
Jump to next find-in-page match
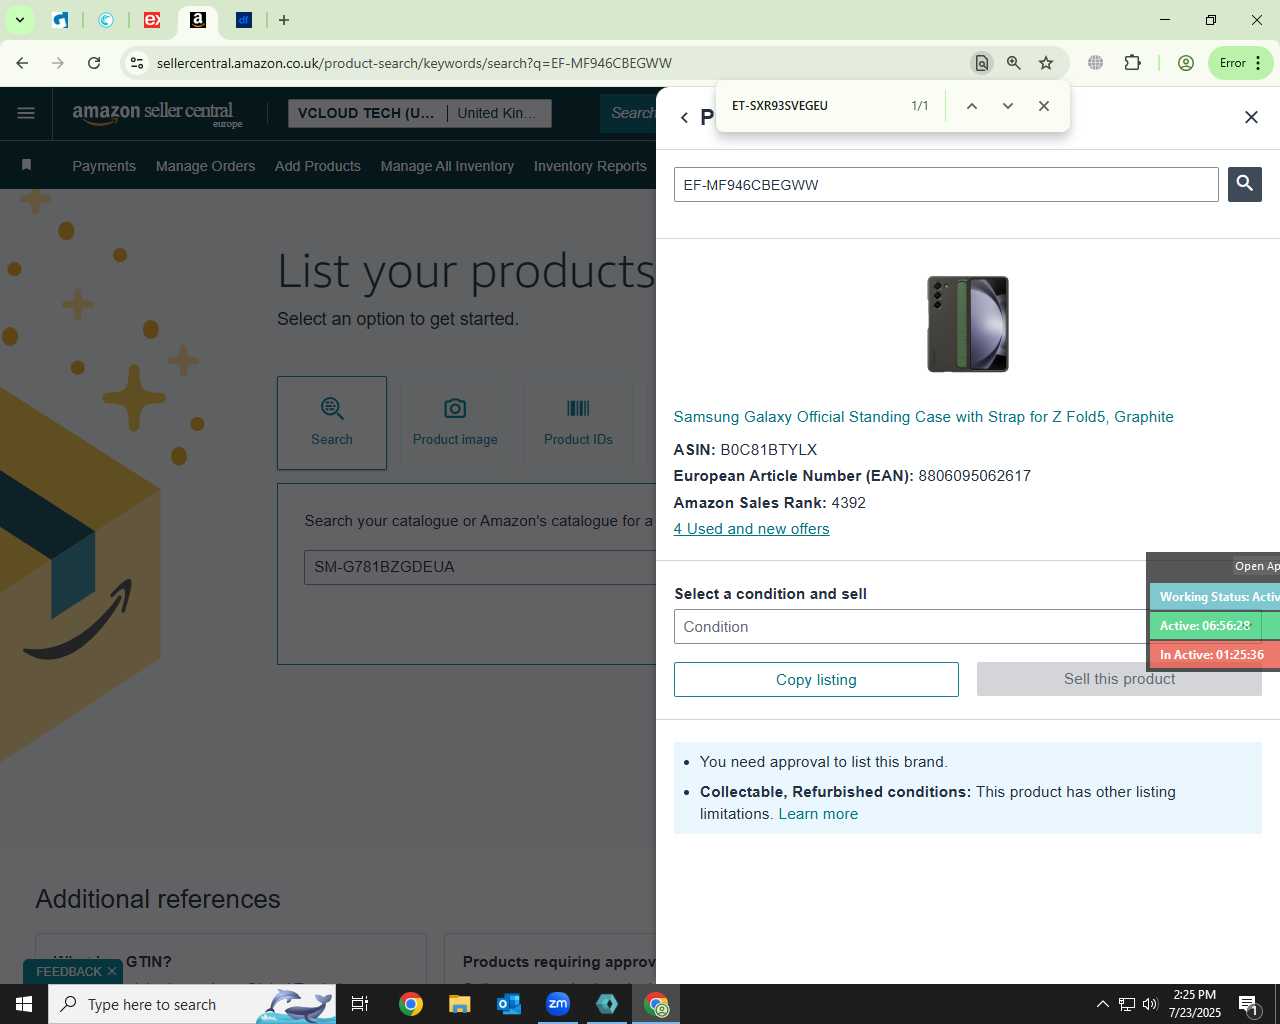(1008, 106)
